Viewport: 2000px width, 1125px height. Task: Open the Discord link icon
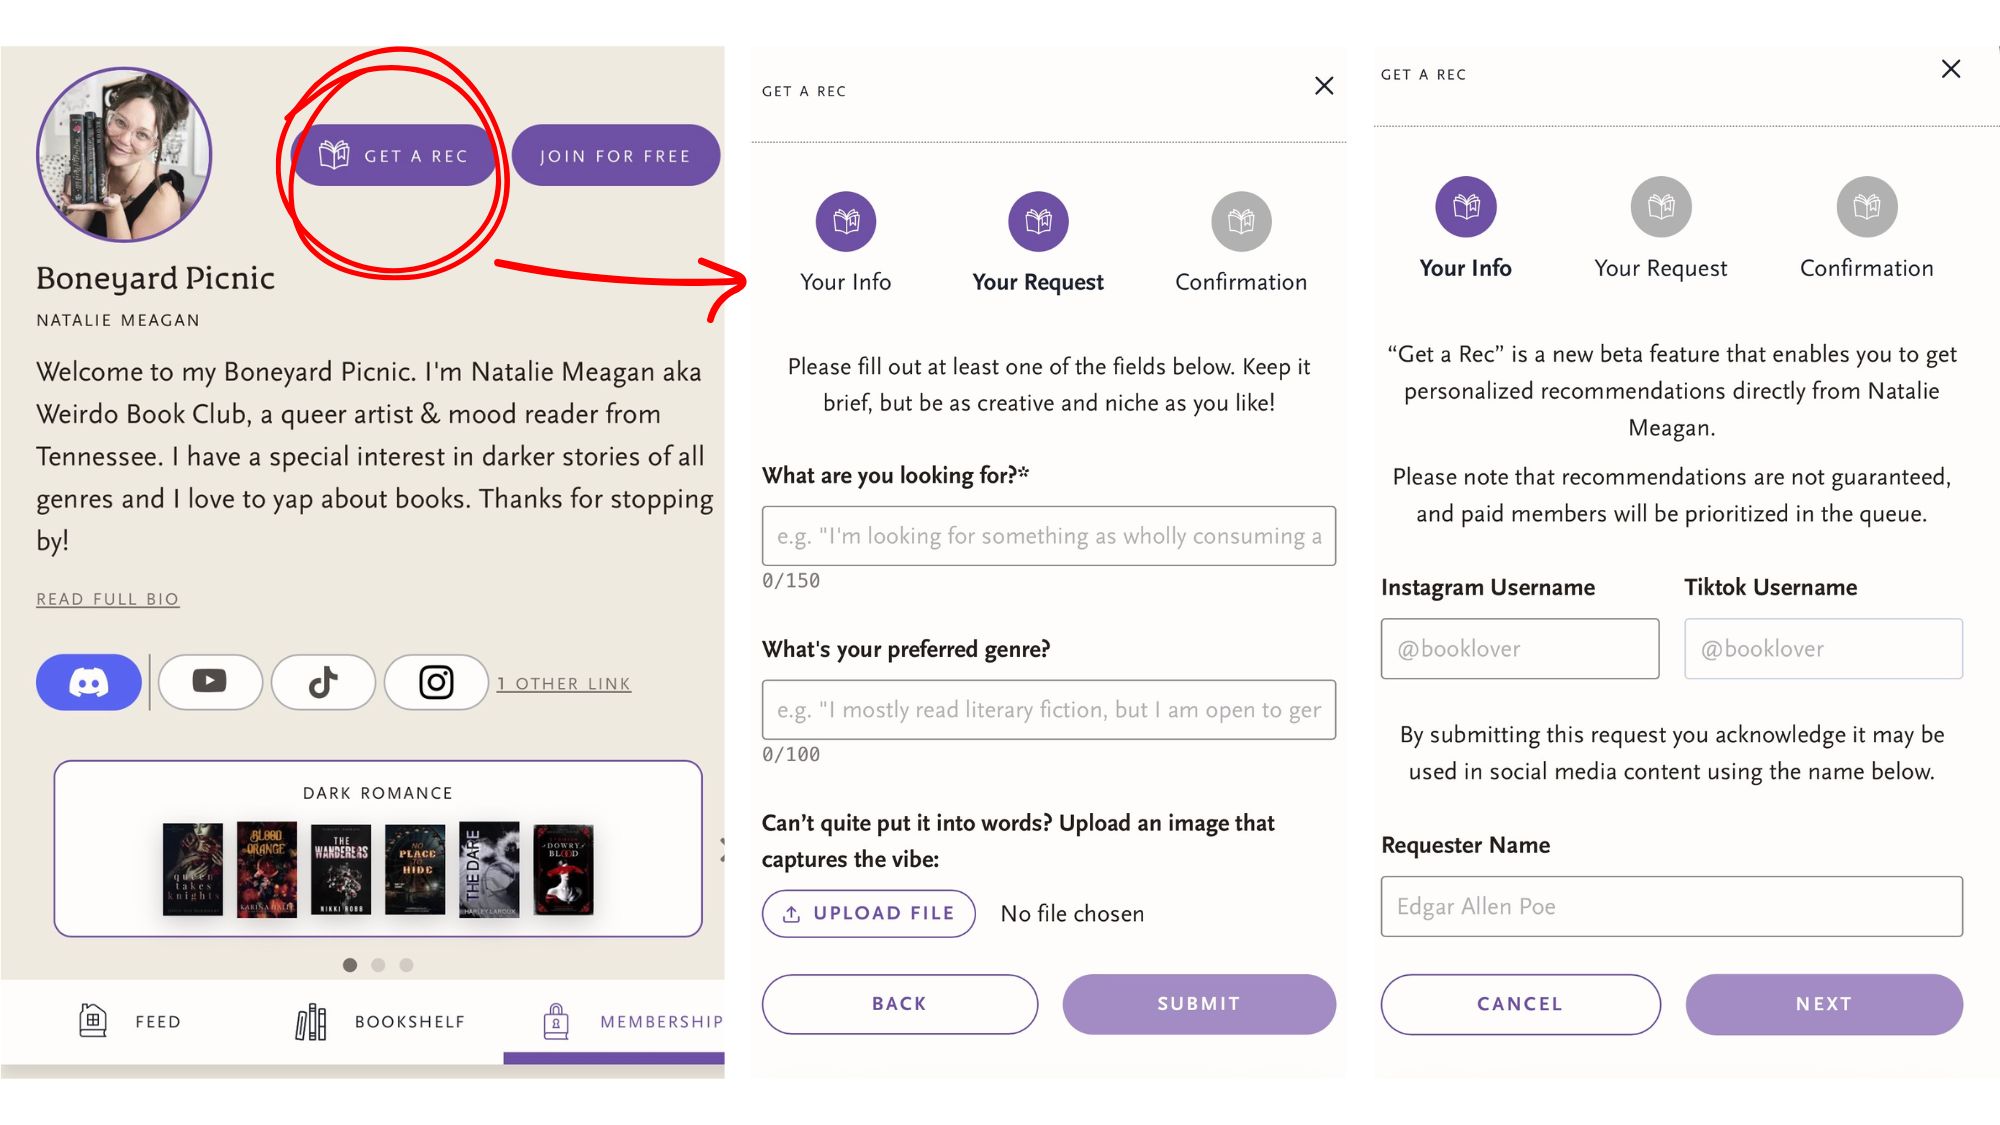point(89,683)
